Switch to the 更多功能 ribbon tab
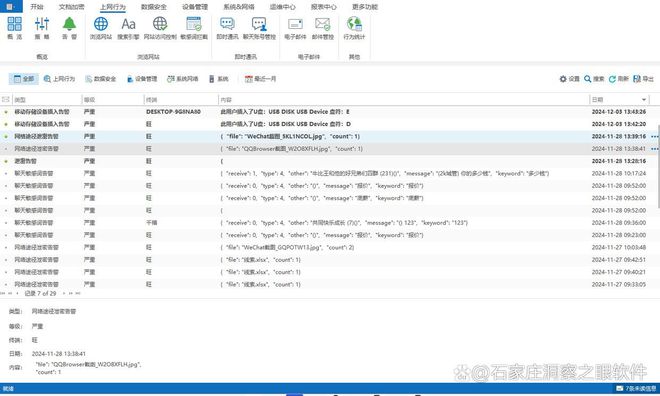Viewport: 660px width, 396px height. coord(365,7)
